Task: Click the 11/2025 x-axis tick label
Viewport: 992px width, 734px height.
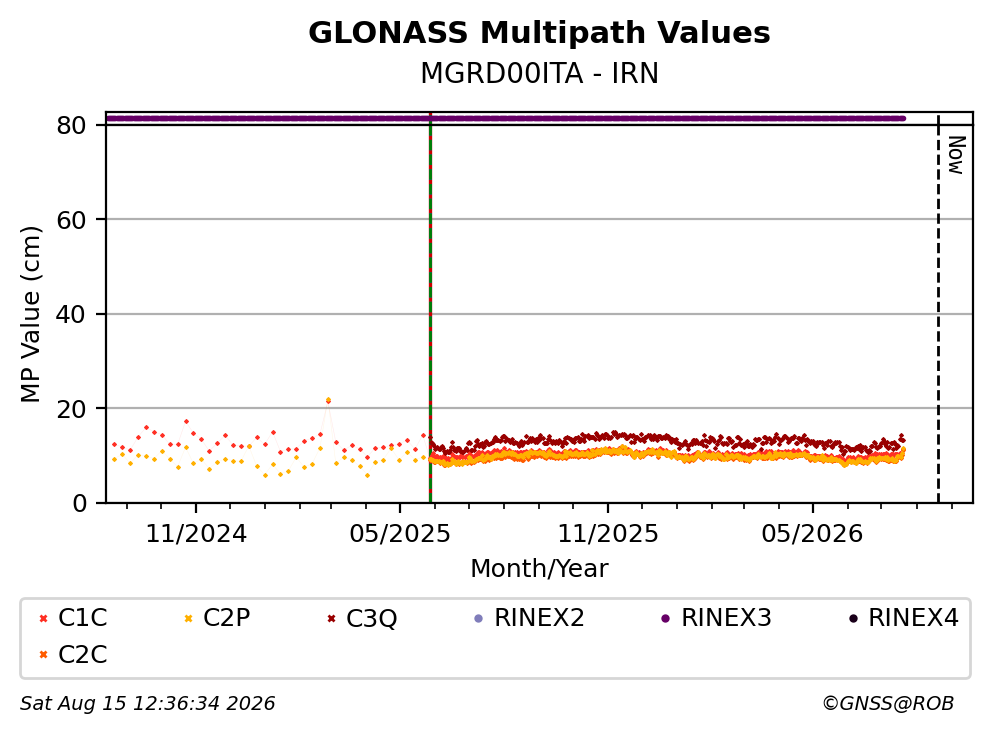Action: point(608,534)
